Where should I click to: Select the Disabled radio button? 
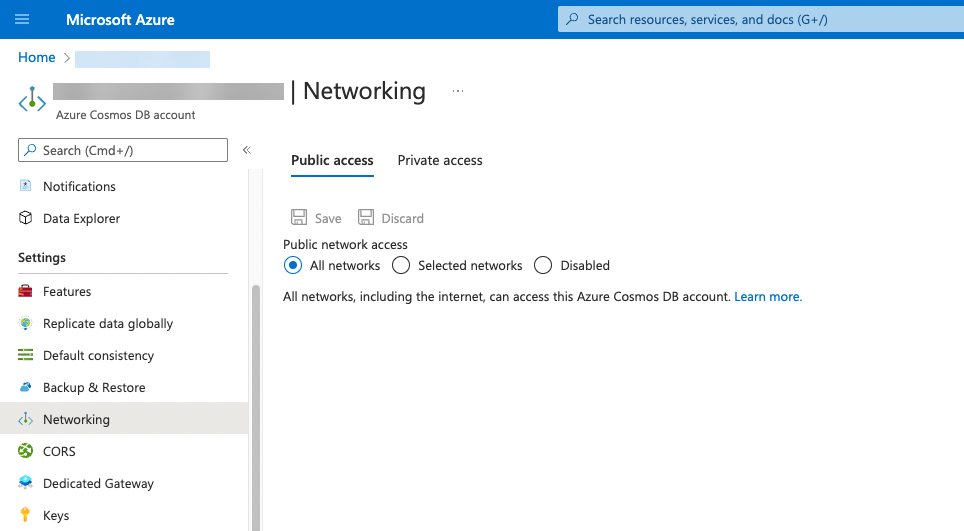pos(543,266)
